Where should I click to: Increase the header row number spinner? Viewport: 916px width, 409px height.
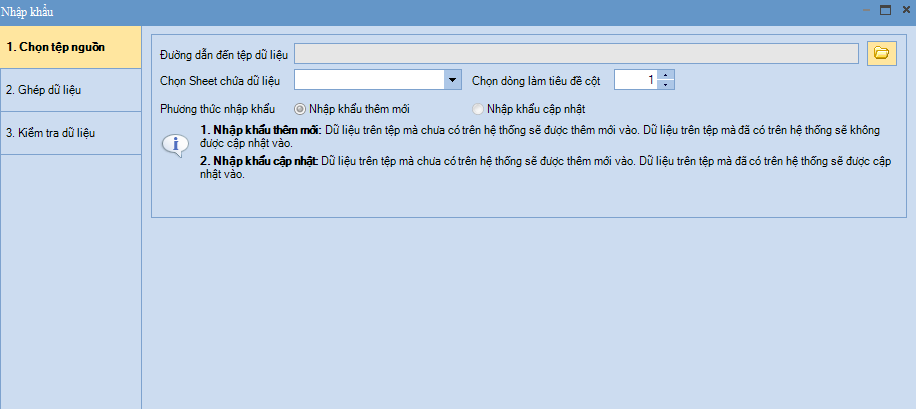666,75
